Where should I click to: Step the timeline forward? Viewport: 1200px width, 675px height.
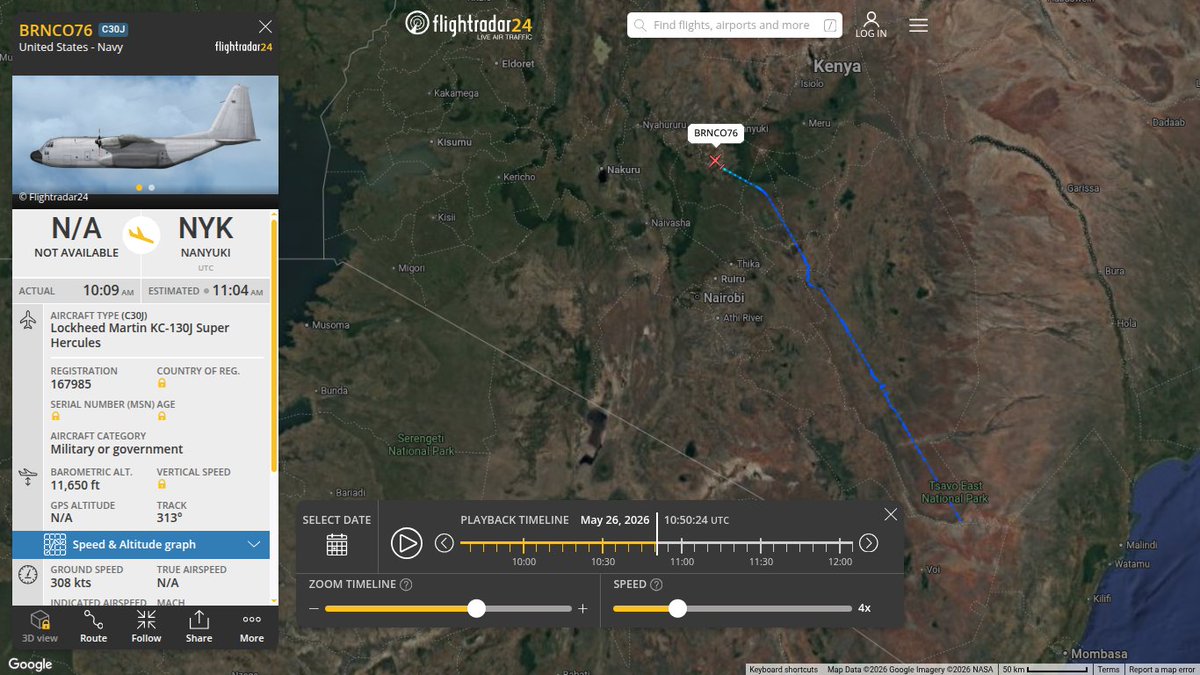[x=869, y=543]
